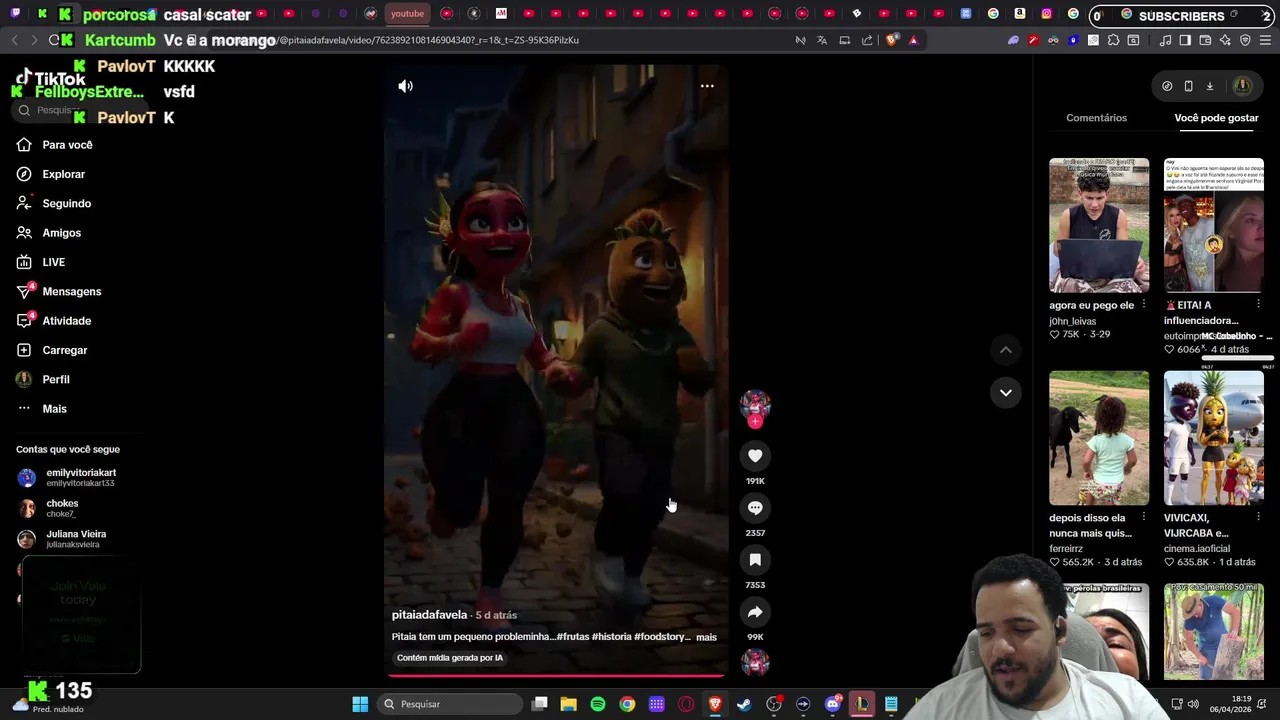Open Brave Rewards triangle icon
Image resolution: width=1280 pixels, height=720 pixels.
click(913, 40)
